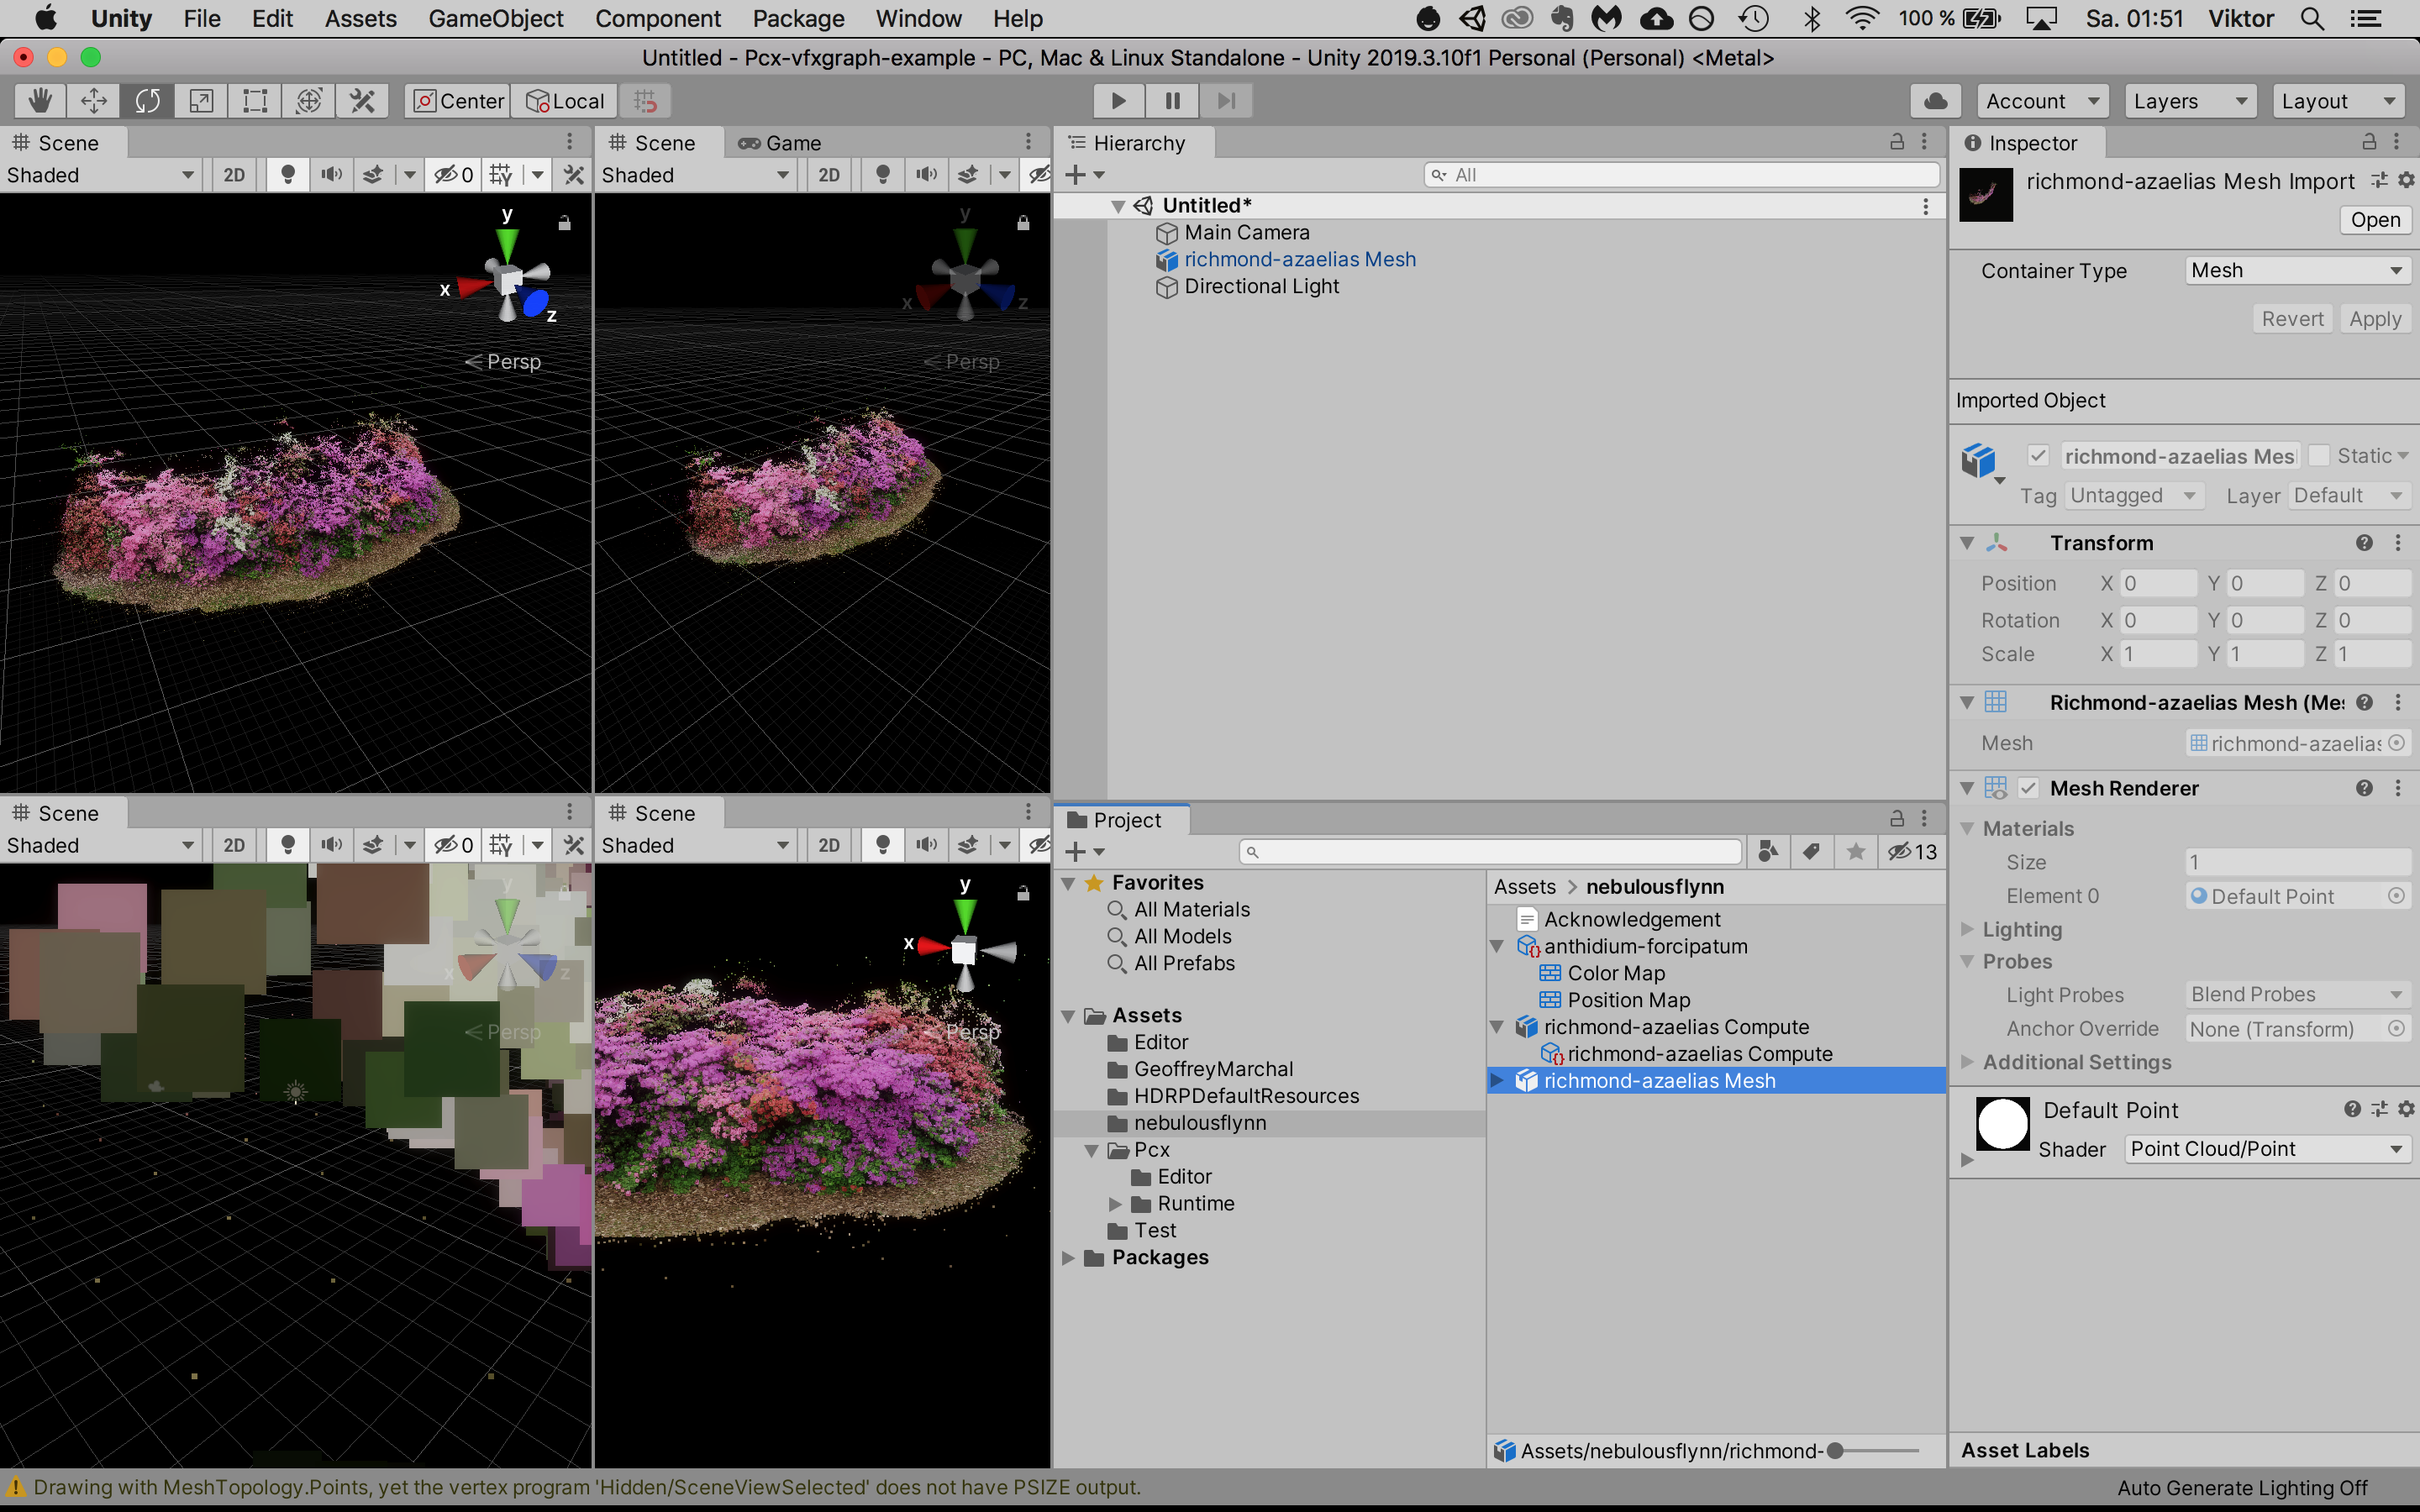Click the Collab cloud icon
The image size is (2420, 1512).
point(1935,100)
